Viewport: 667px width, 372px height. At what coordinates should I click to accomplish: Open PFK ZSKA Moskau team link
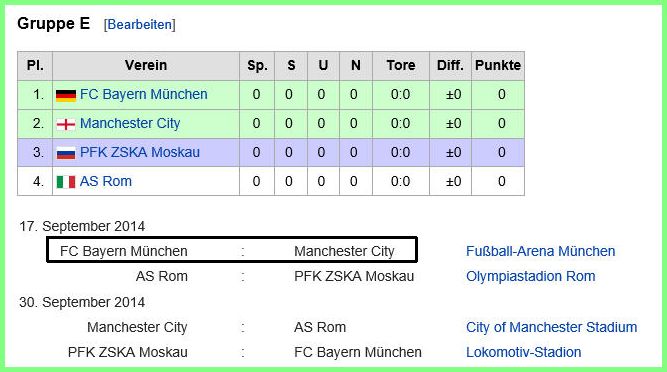[140, 152]
